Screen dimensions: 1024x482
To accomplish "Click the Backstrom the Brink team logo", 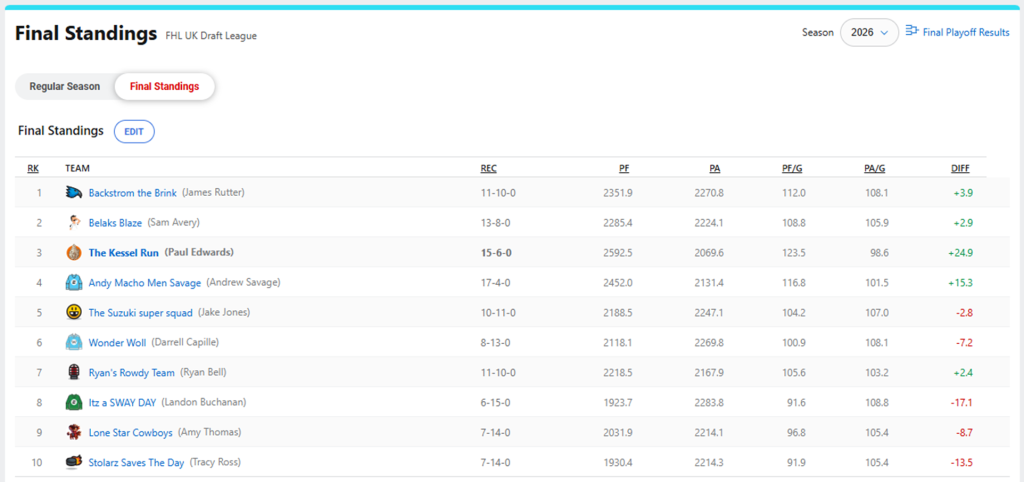I will [x=74, y=193].
